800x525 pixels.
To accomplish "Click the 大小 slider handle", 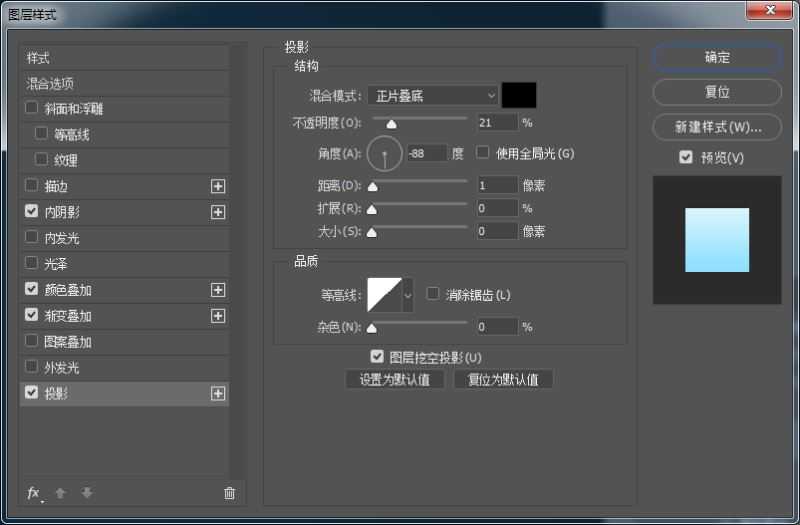I will (x=372, y=233).
